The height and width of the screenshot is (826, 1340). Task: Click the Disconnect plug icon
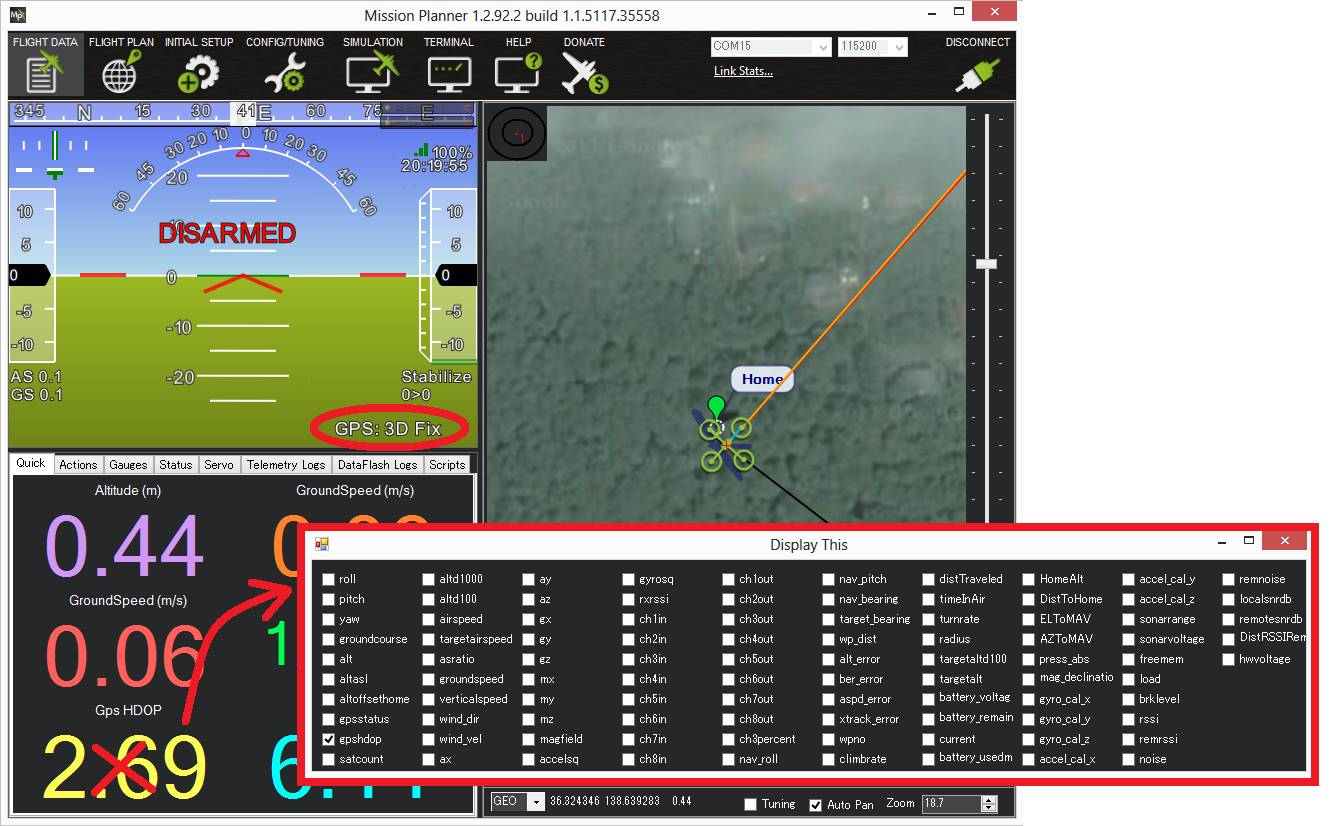point(977,73)
